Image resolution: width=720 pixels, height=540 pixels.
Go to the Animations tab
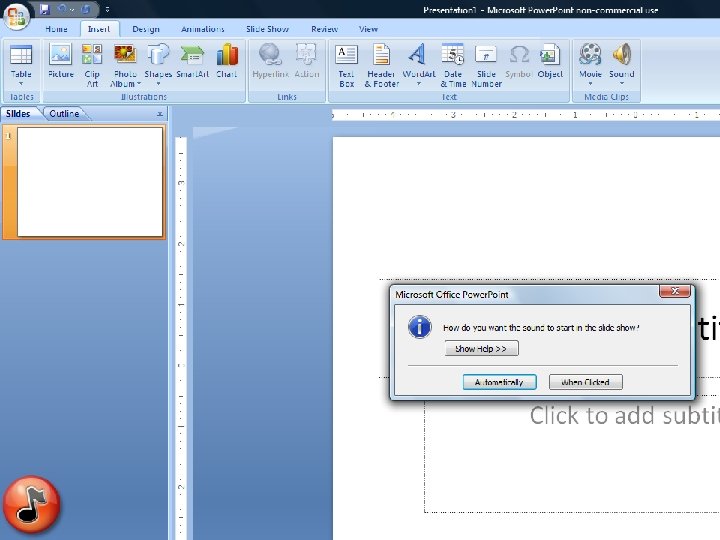click(202, 29)
